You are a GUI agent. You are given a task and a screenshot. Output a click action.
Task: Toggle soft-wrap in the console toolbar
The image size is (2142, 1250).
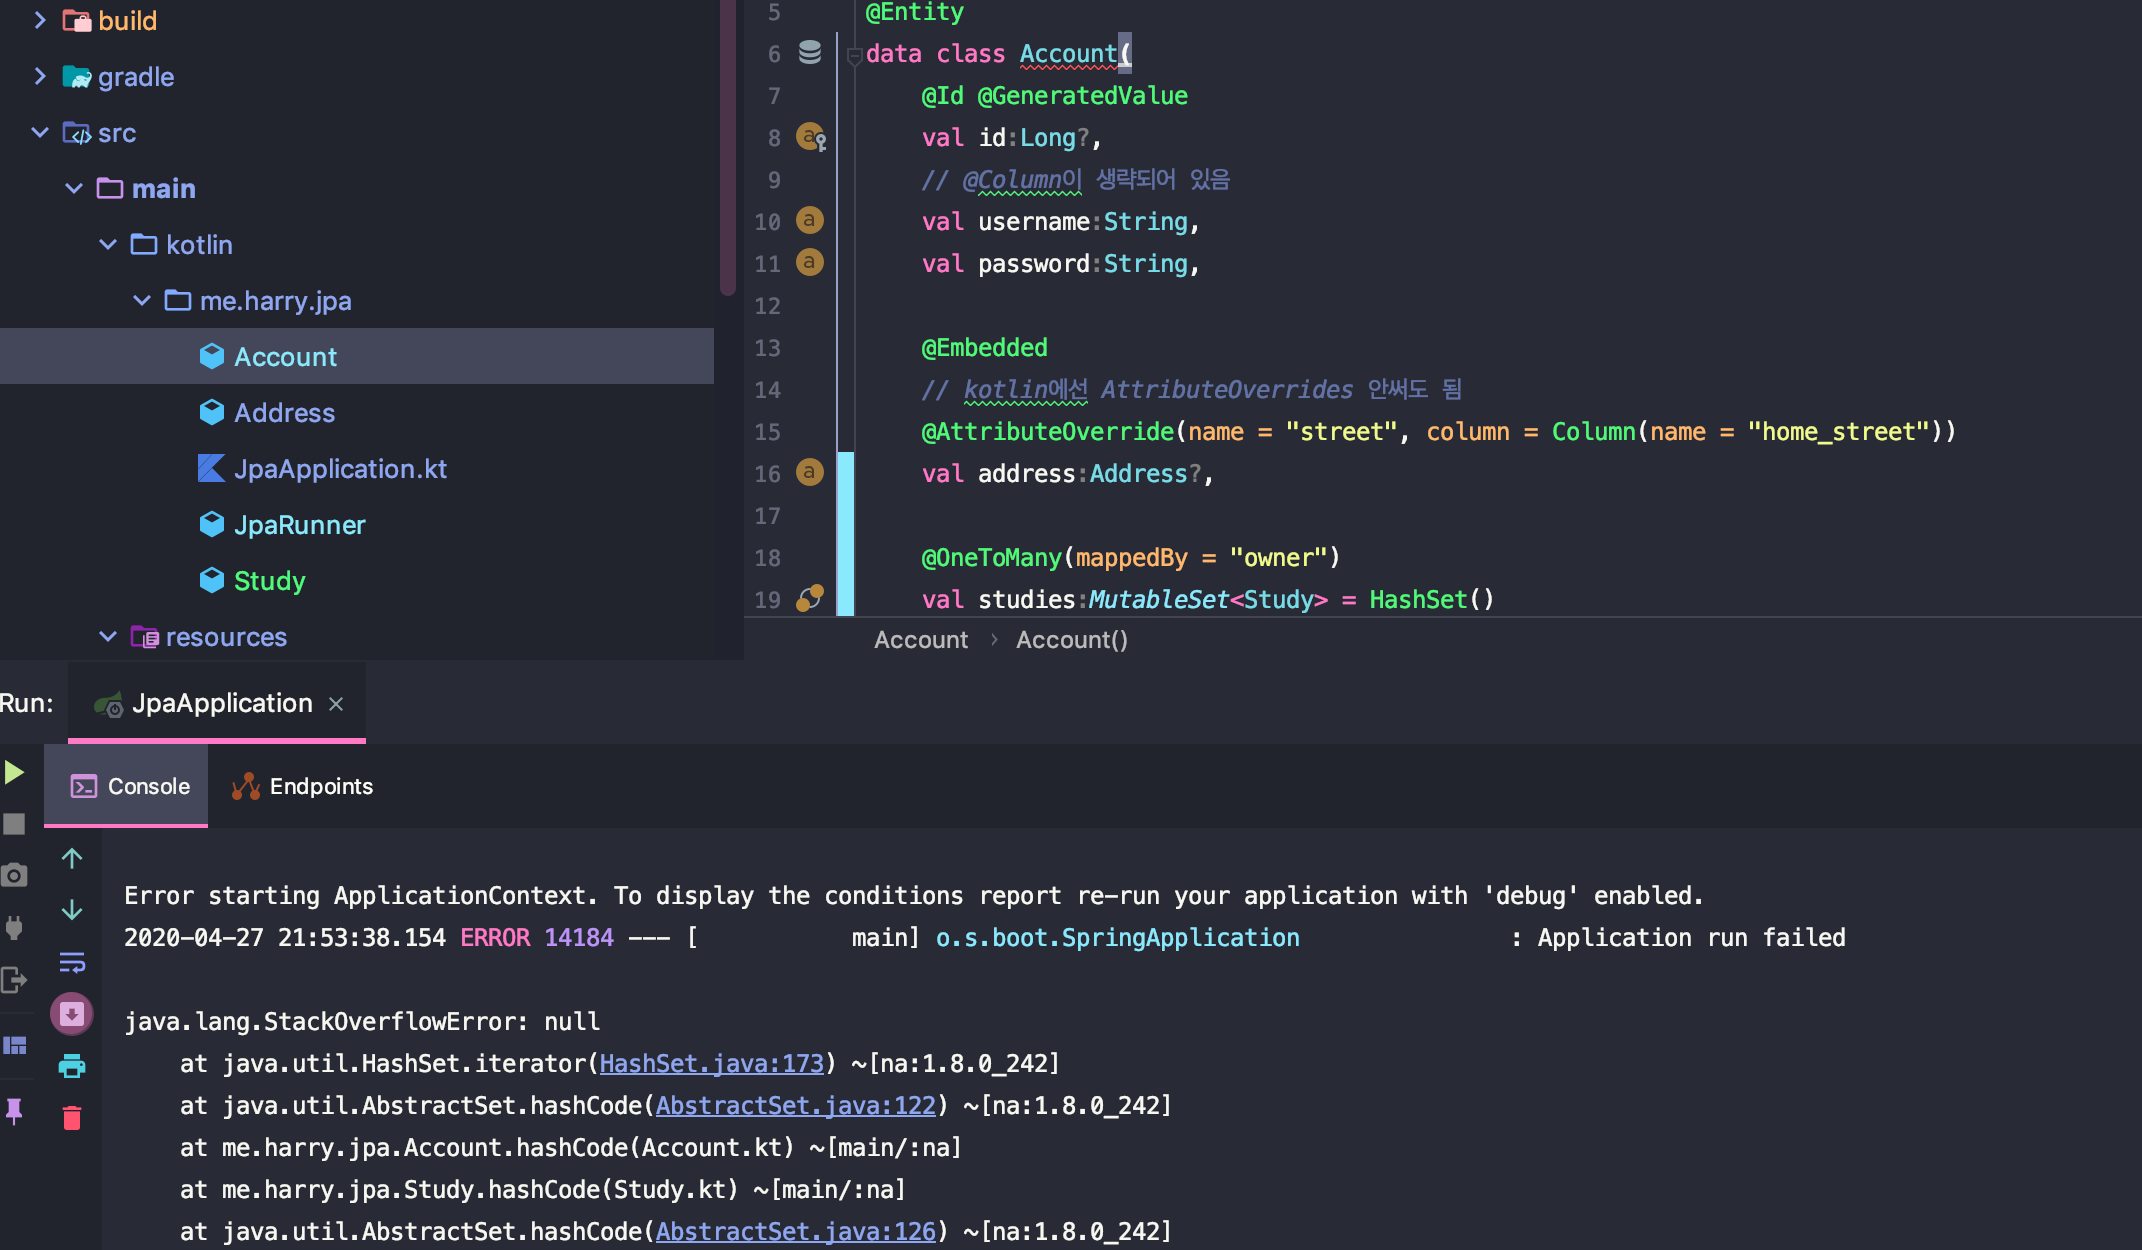click(71, 963)
